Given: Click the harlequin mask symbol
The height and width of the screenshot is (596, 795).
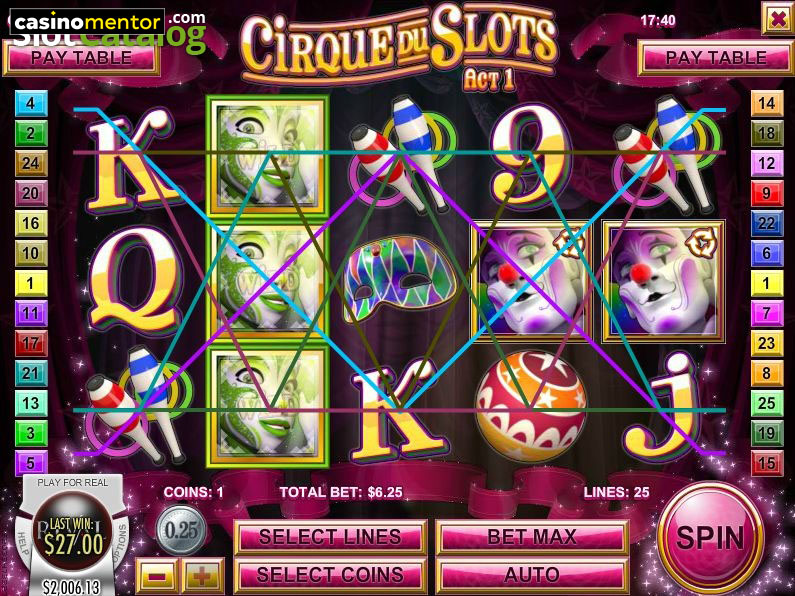Looking at the screenshot, I should point(400,278).
